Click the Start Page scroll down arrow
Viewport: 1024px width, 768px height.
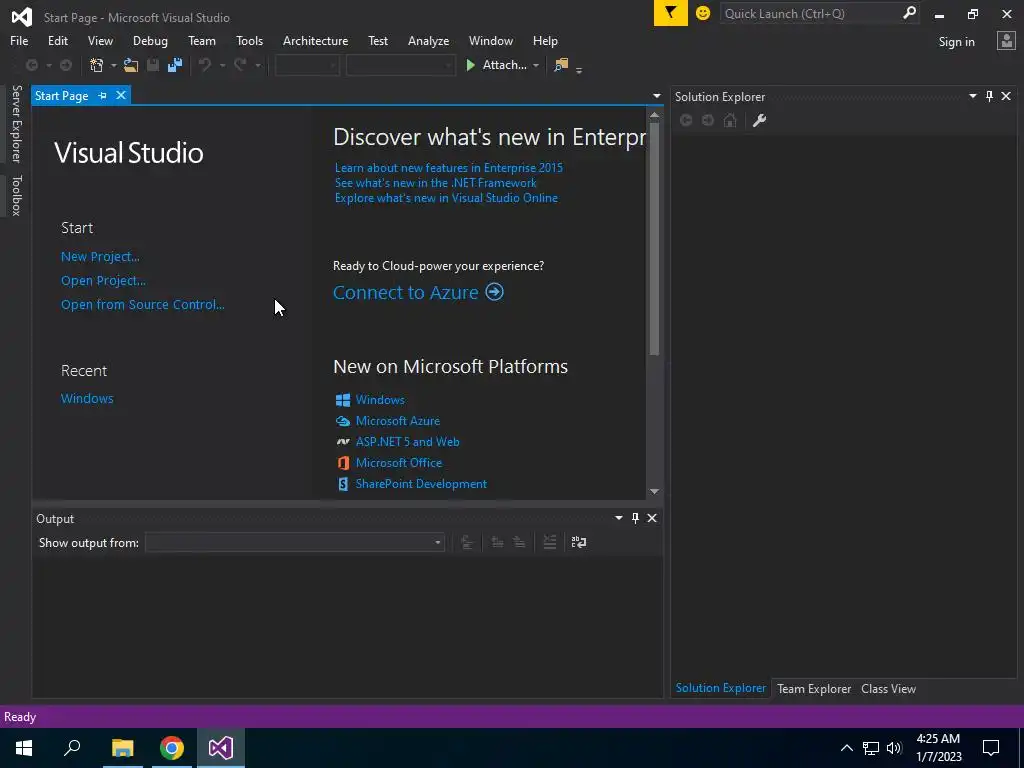coord(654,492)
